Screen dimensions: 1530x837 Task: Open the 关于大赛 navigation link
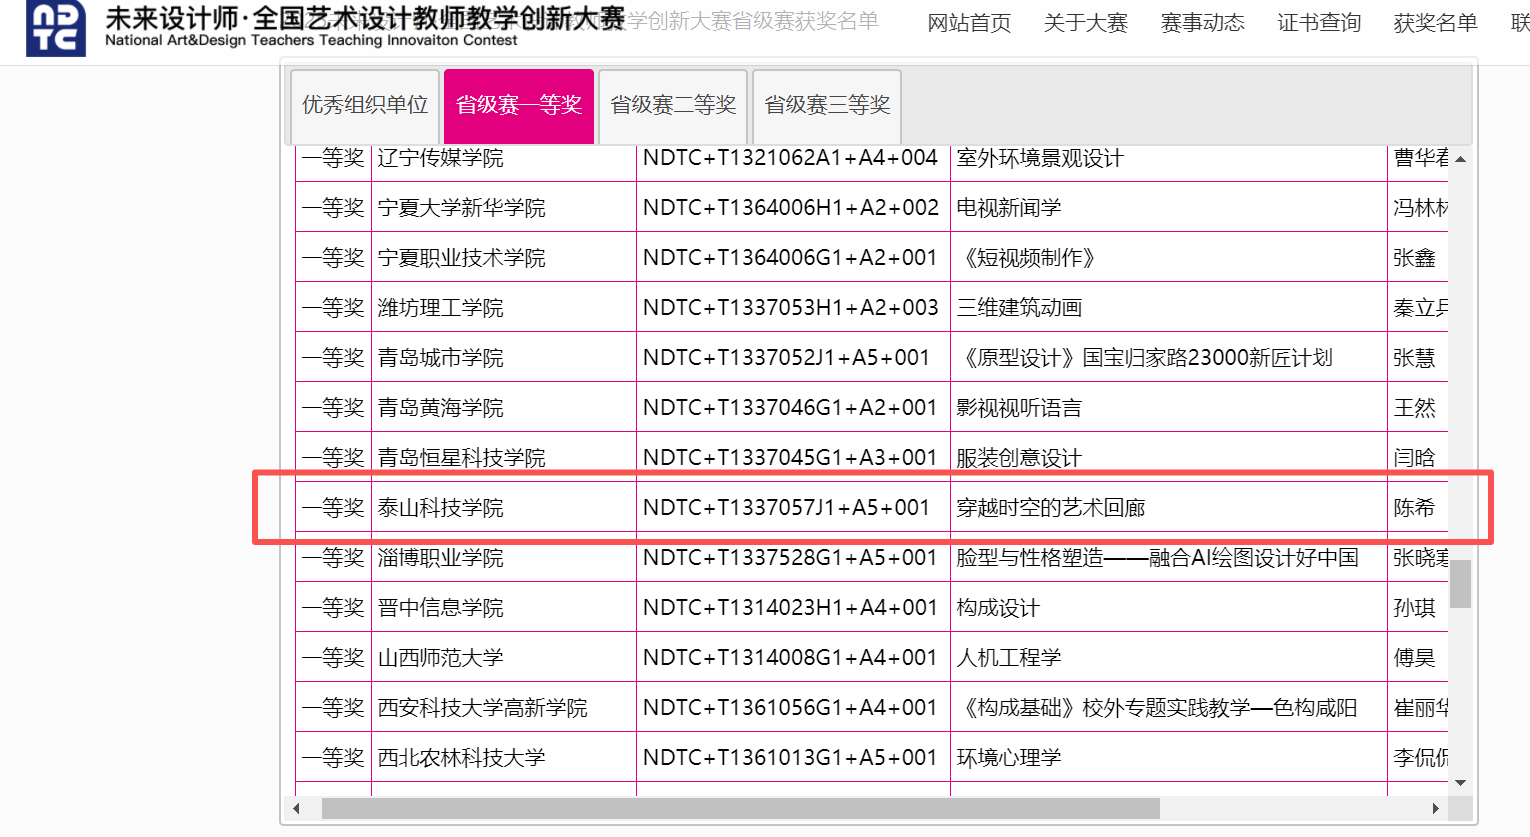[1085, 23]
